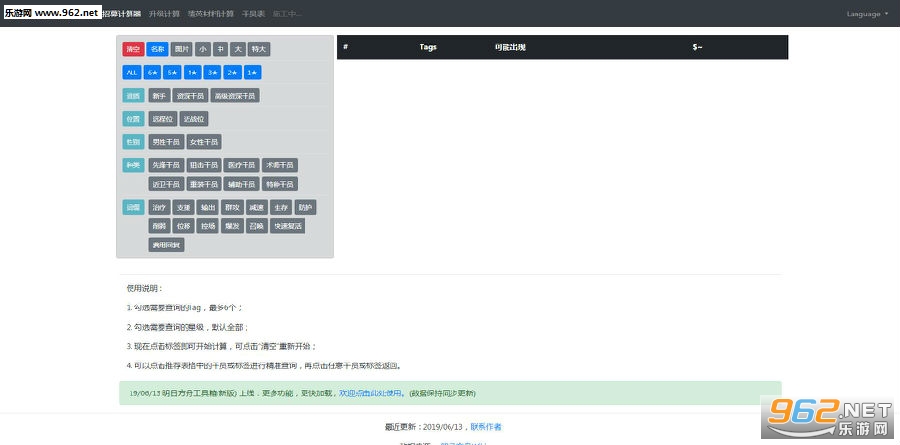This screenshot has height=445, width=900.
Task: Select the 支援 support tag
Action: [x=183, y=207]
